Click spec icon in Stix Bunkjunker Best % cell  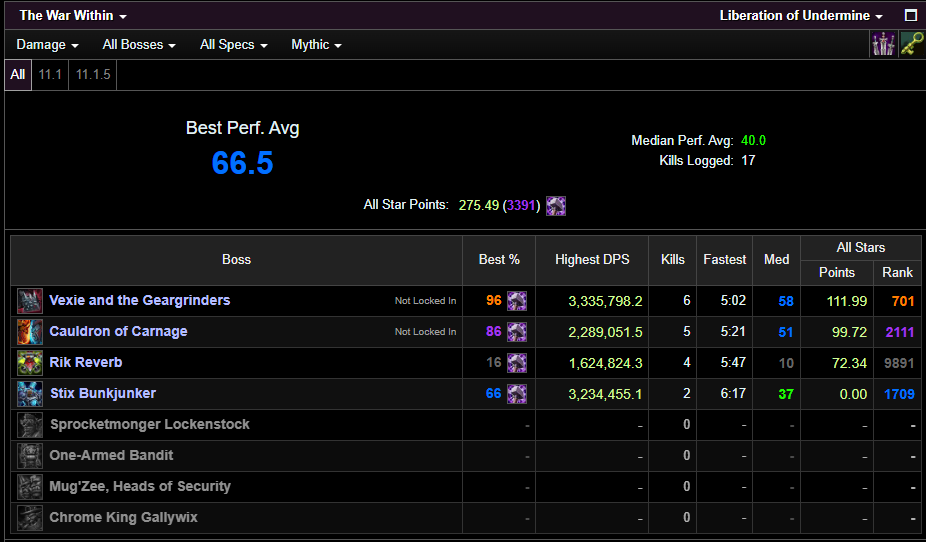(517, 394)
